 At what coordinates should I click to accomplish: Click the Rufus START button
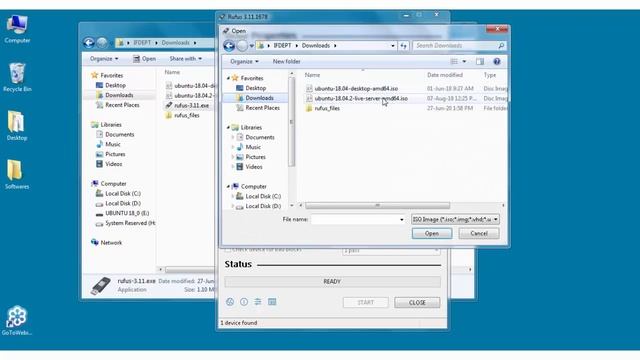tap(365, 302)
